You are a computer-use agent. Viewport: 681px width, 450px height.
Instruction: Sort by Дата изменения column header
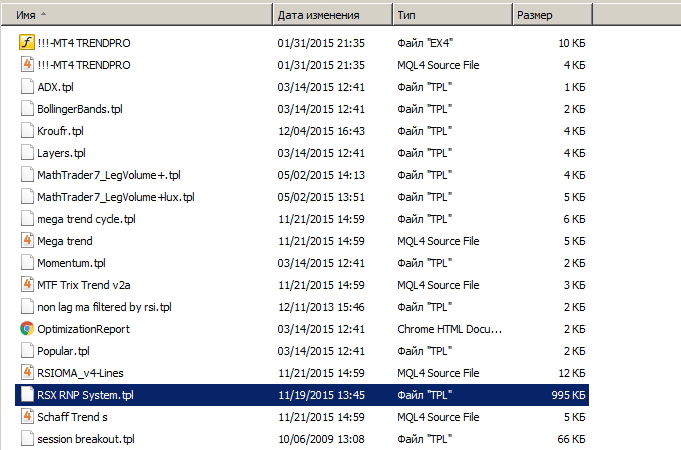pyautogui.click(x=330, y=15)
